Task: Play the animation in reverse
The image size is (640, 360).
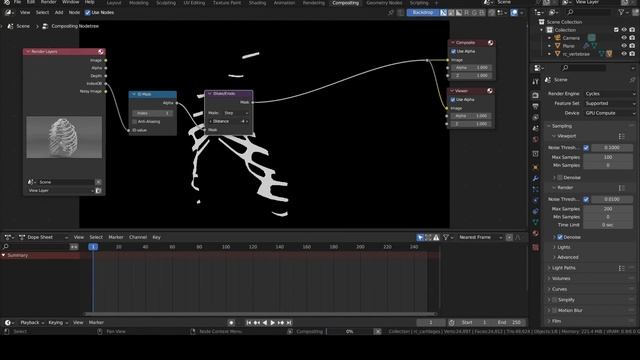Action: tap(264, 322)
